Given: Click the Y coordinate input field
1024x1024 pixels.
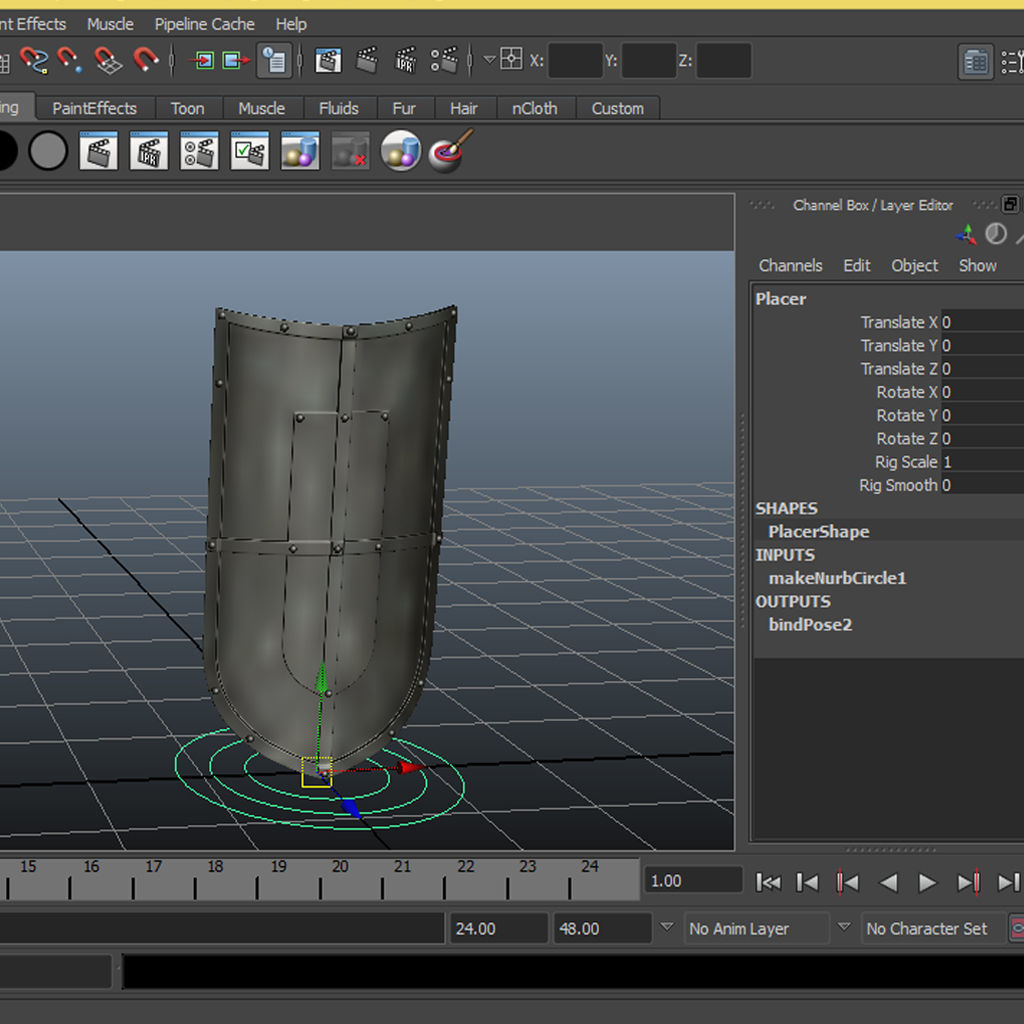Looking at the screenshot, I should click(648, 61).
